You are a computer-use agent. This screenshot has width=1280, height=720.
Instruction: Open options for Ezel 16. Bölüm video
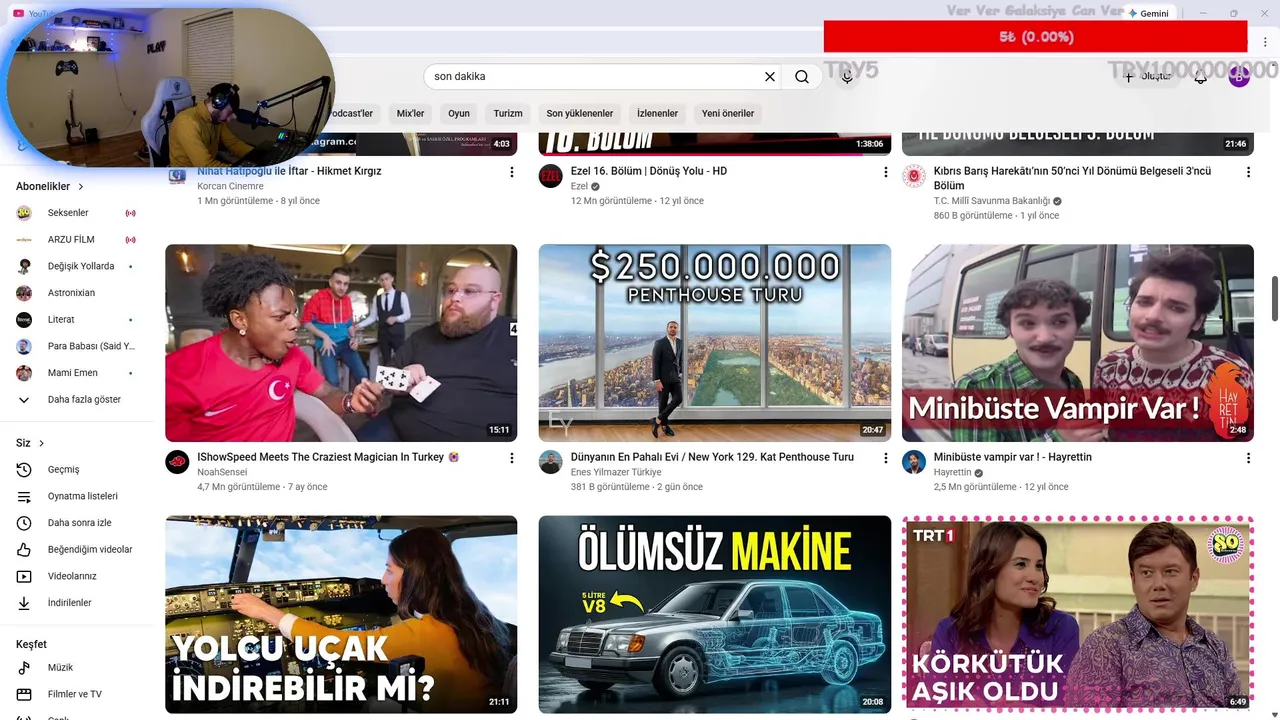click(x=885, y=172)
